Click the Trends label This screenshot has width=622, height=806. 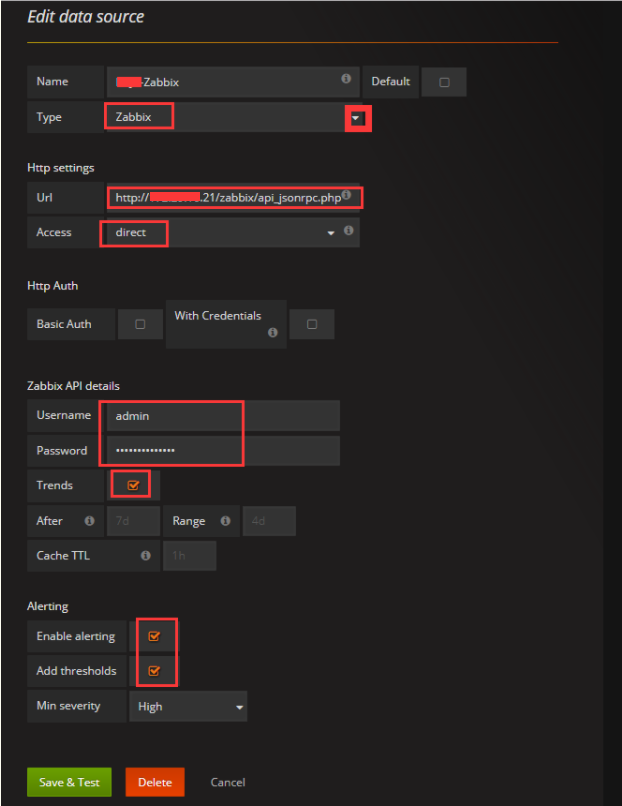[54, 485]
